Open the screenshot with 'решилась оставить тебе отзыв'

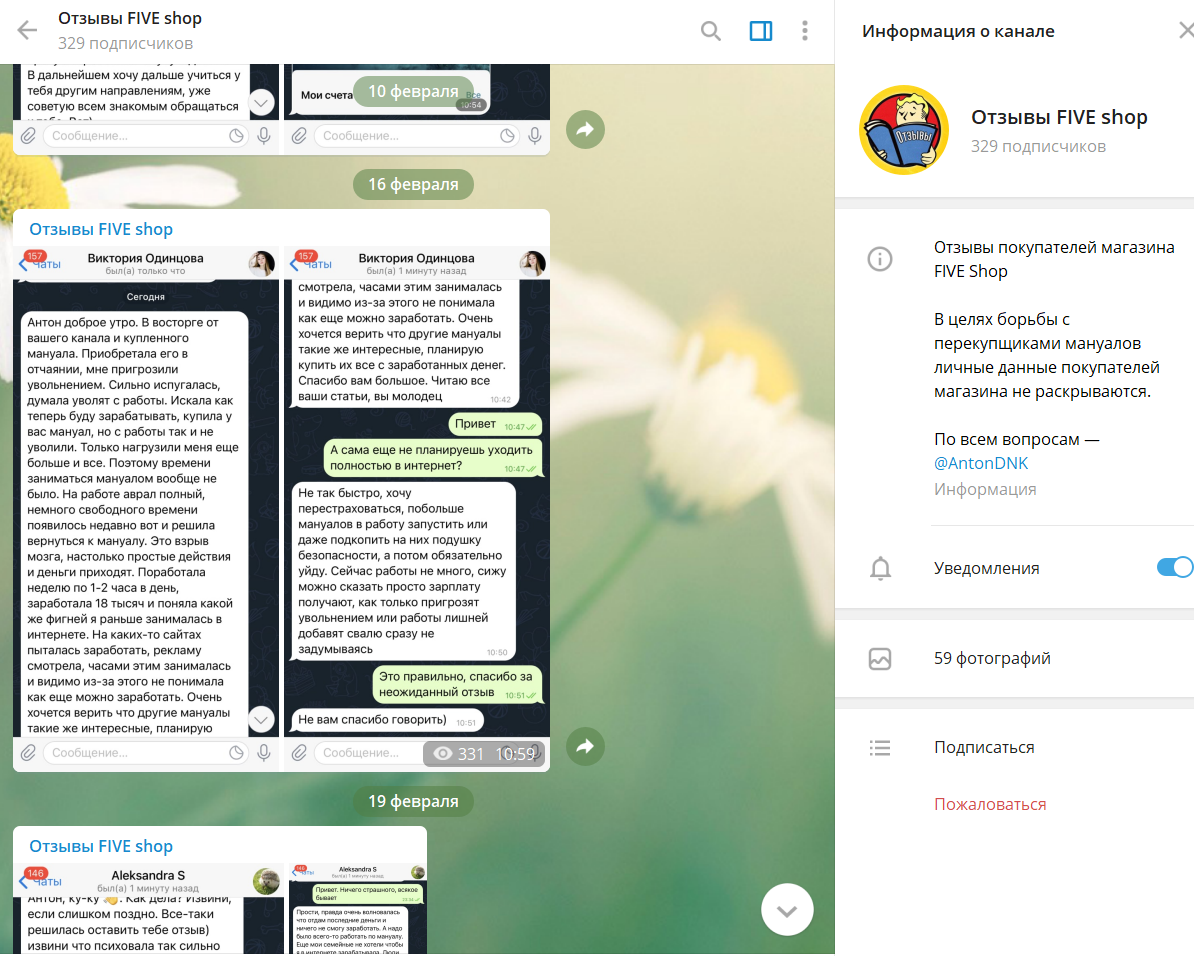146,909
